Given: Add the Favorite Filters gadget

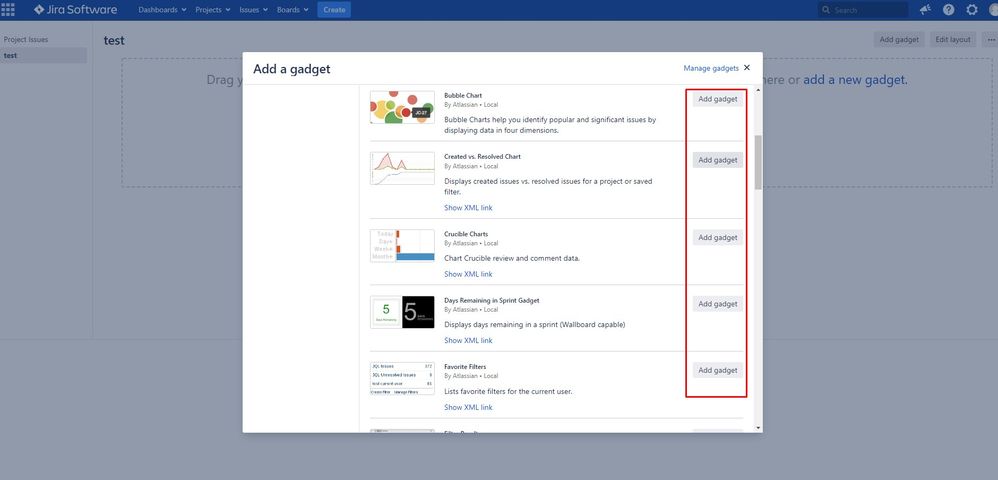Looking at the screenshot, I should 717,371.
